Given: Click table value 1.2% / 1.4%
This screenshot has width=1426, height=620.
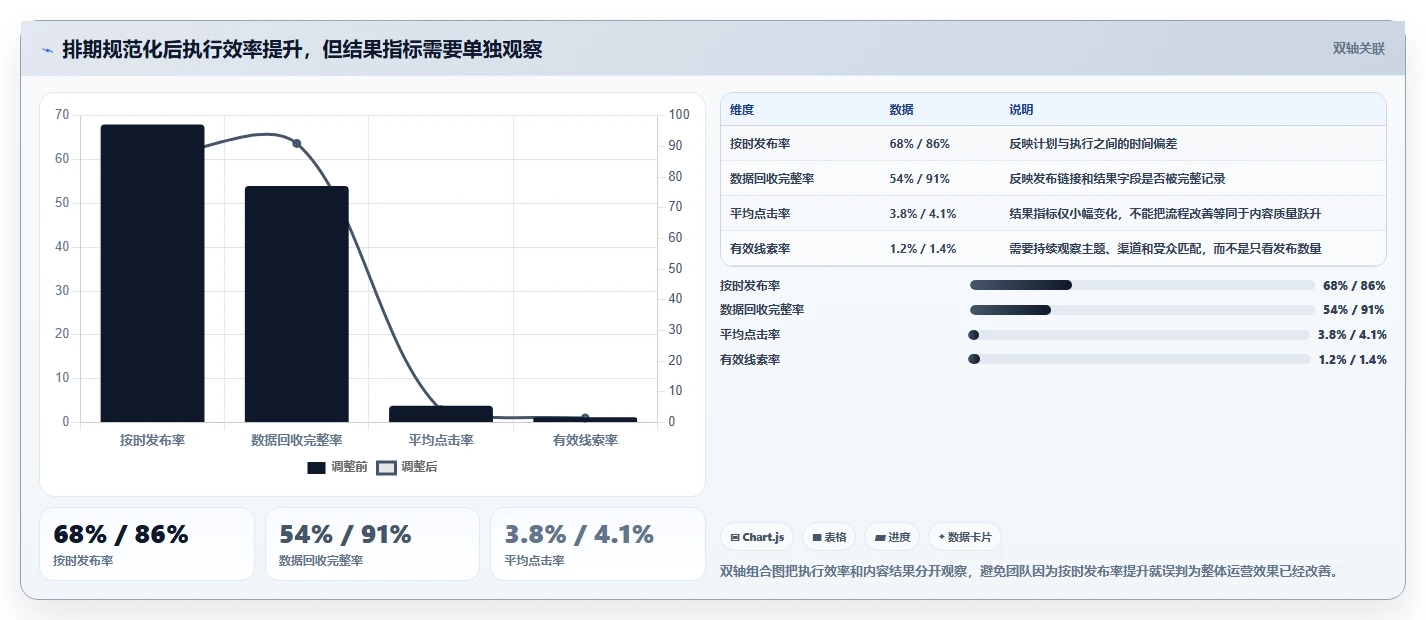Looking at the screenshot, I should tap(923, 249).
